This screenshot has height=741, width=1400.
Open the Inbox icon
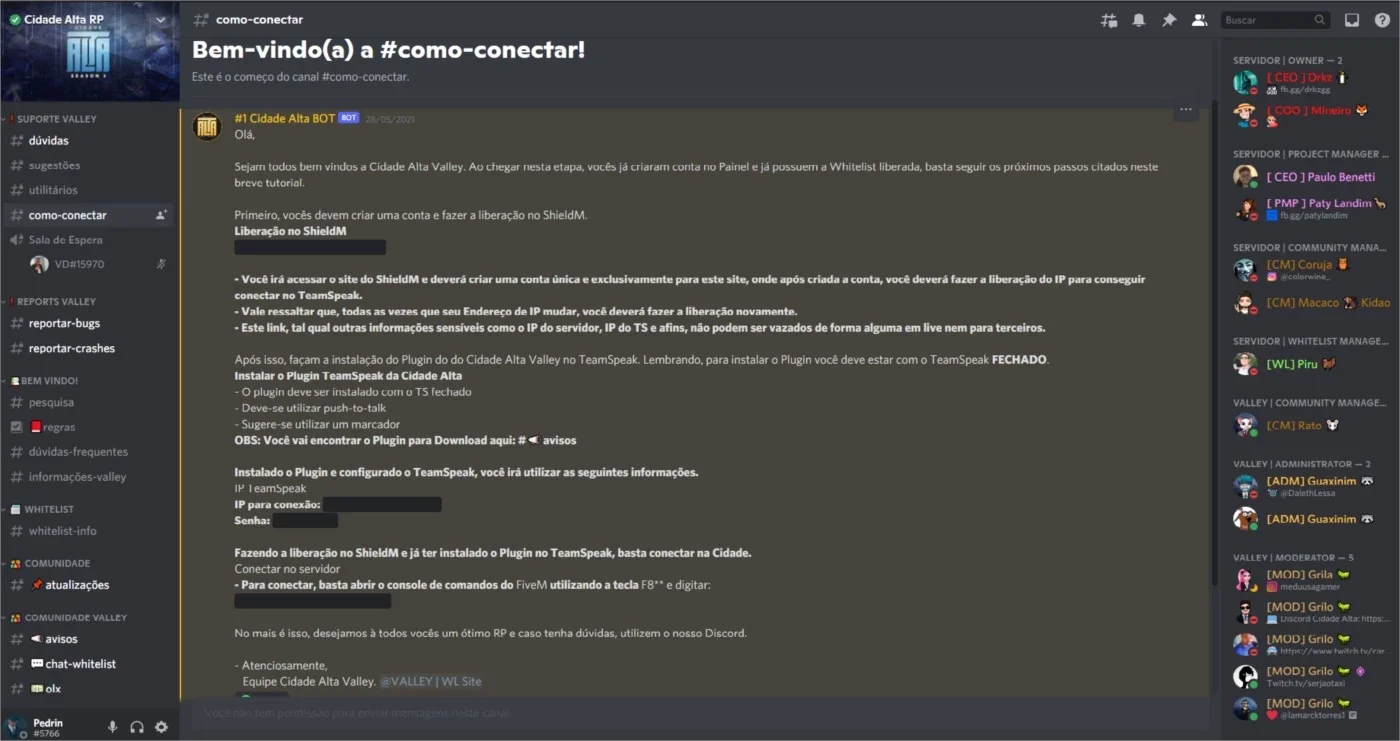click(x=1352, y=20)
